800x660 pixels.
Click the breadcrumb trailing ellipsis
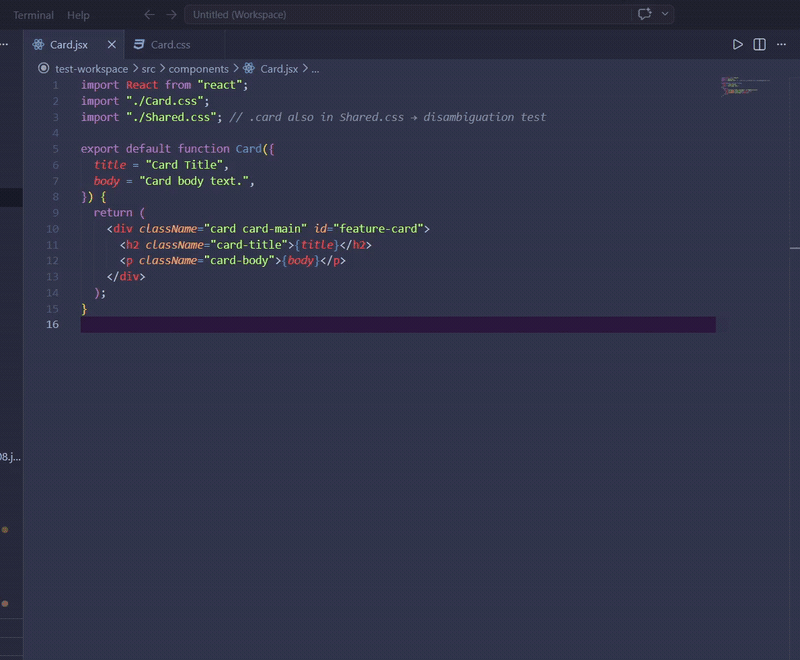315,69
